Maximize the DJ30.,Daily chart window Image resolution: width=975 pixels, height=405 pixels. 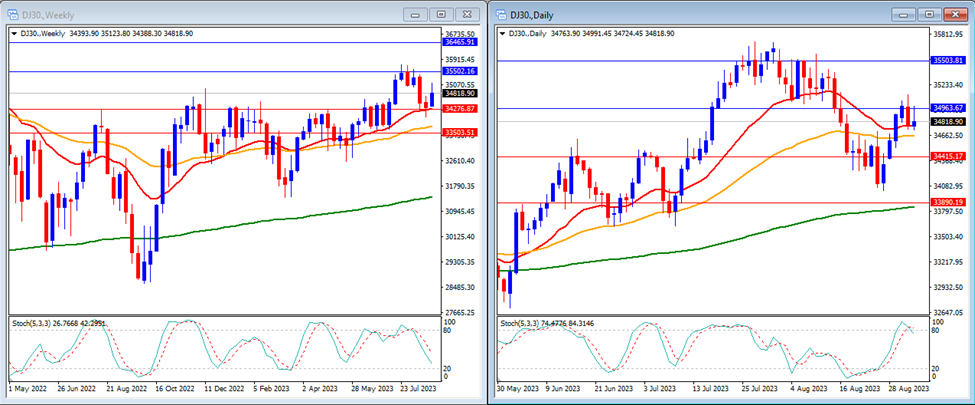[x=930, y=14]
